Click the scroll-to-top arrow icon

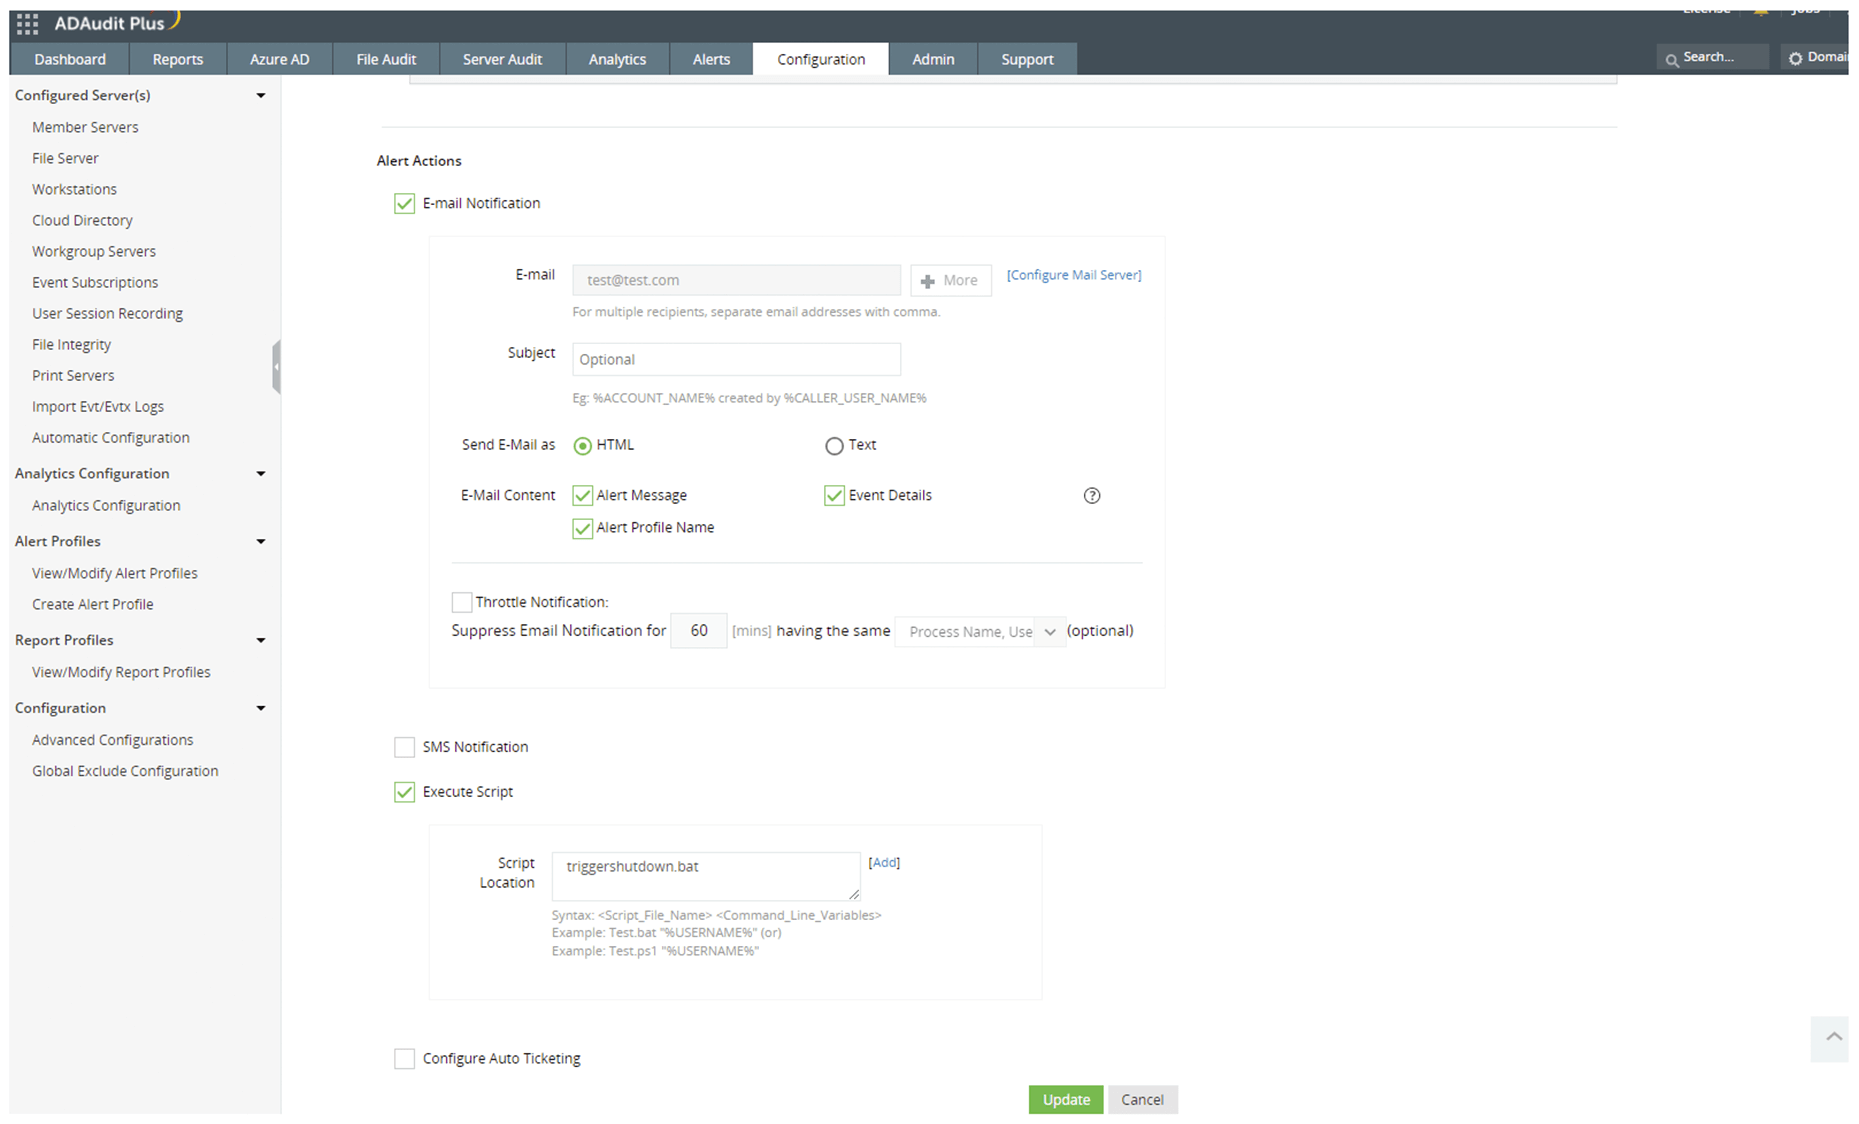1833,1037
